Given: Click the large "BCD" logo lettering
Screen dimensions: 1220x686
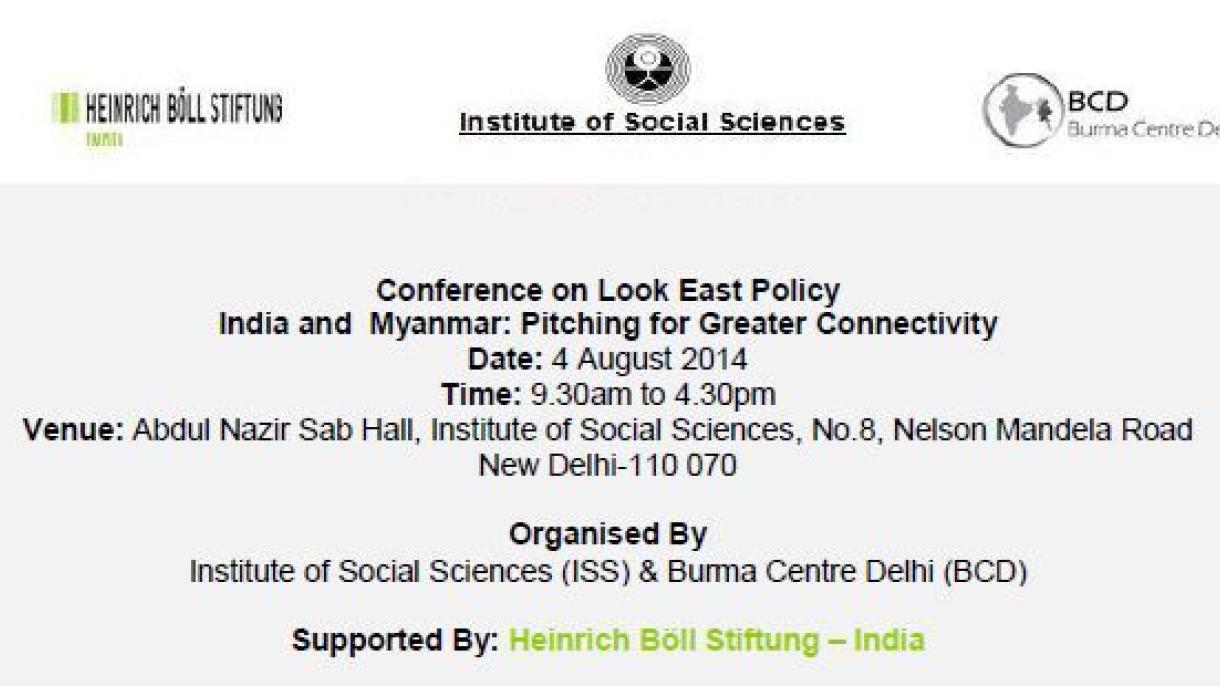Looking at the screenshot, I should [1097, 102].
